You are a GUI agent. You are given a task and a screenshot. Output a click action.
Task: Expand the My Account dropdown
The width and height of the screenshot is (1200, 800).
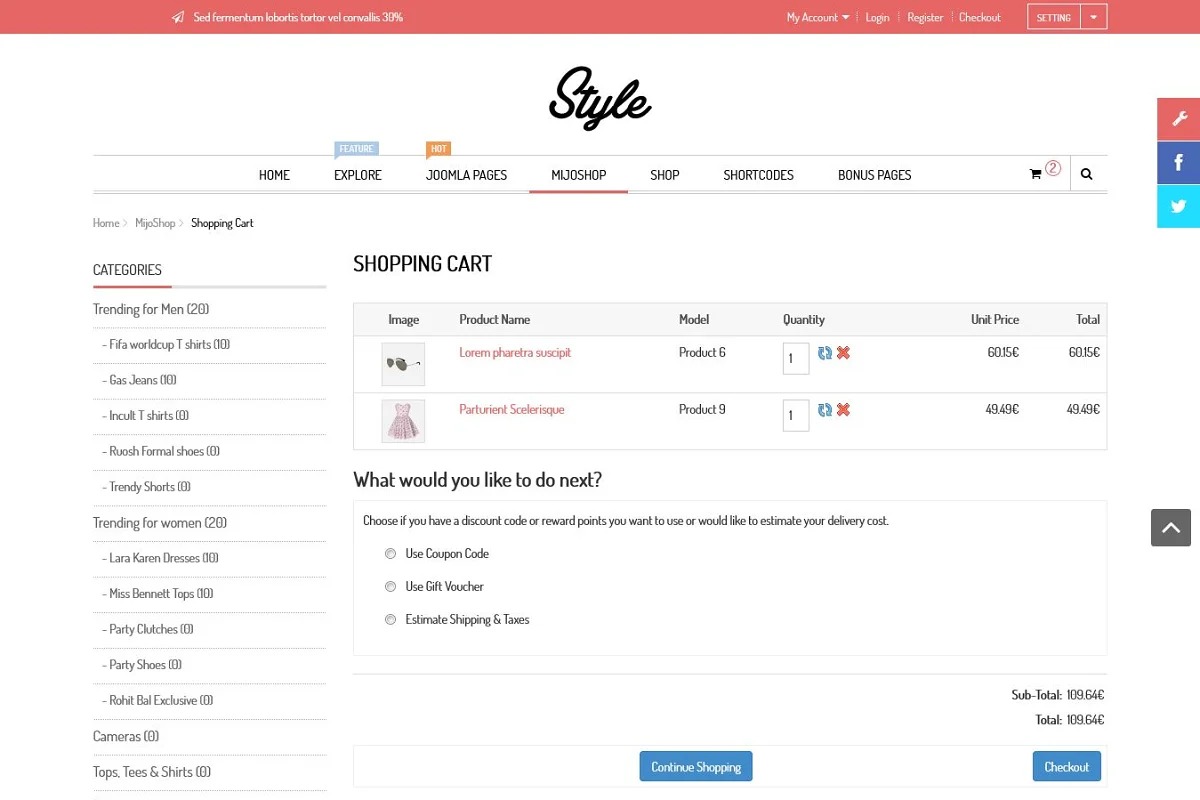pyautogui.click(x=817, y=17)
